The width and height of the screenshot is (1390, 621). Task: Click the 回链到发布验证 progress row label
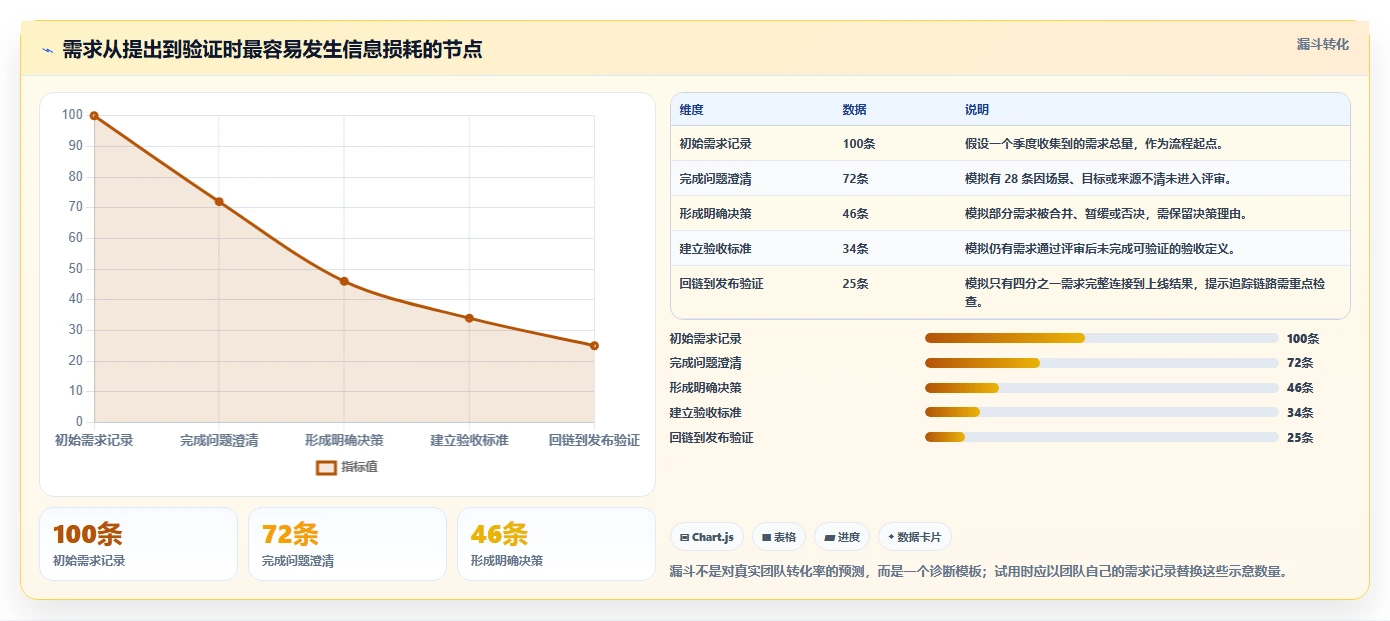711,438
